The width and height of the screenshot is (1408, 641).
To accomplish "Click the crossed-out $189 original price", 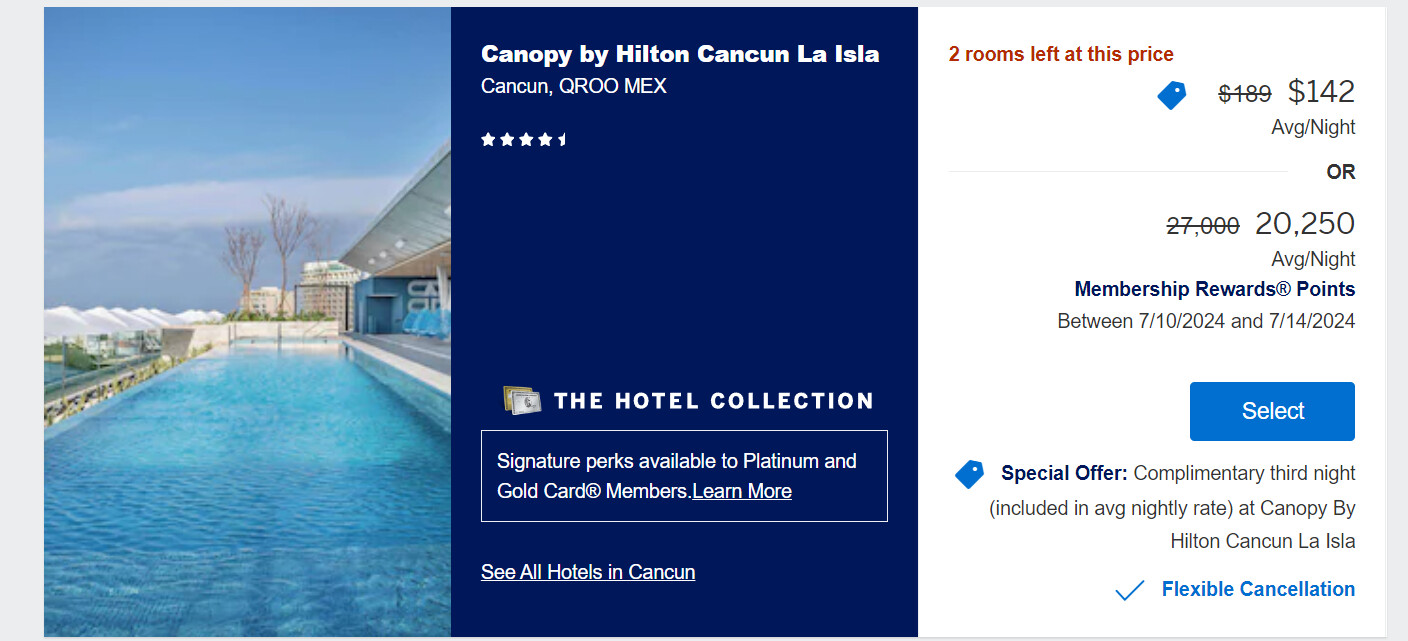I will tap(1244, 94).
